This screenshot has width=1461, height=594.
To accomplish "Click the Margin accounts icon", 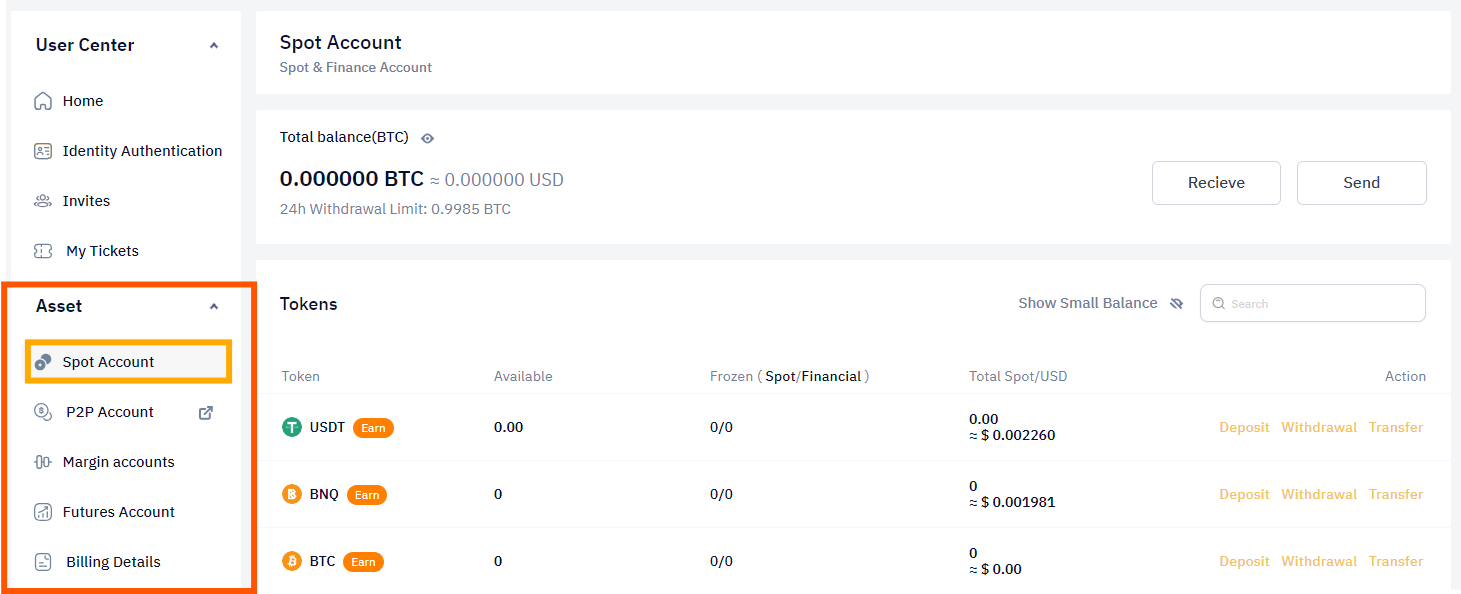I will tap(43, 462).
